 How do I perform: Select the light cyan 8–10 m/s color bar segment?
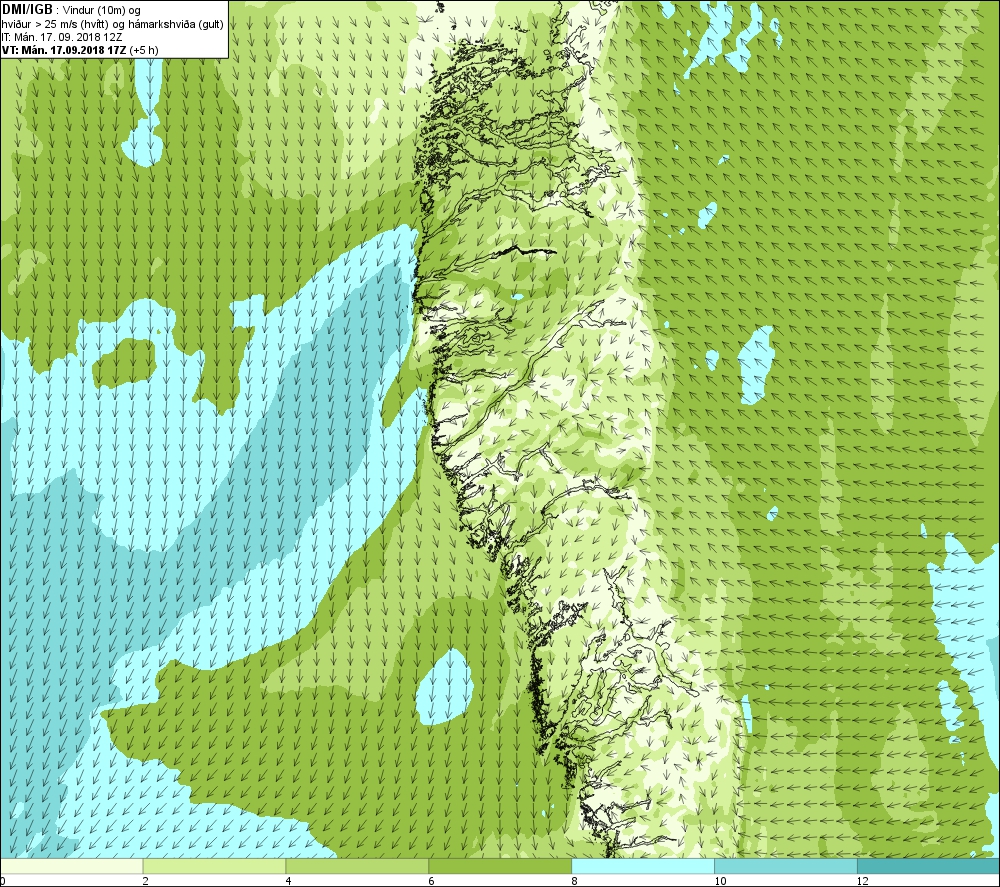tap(643, 867)
